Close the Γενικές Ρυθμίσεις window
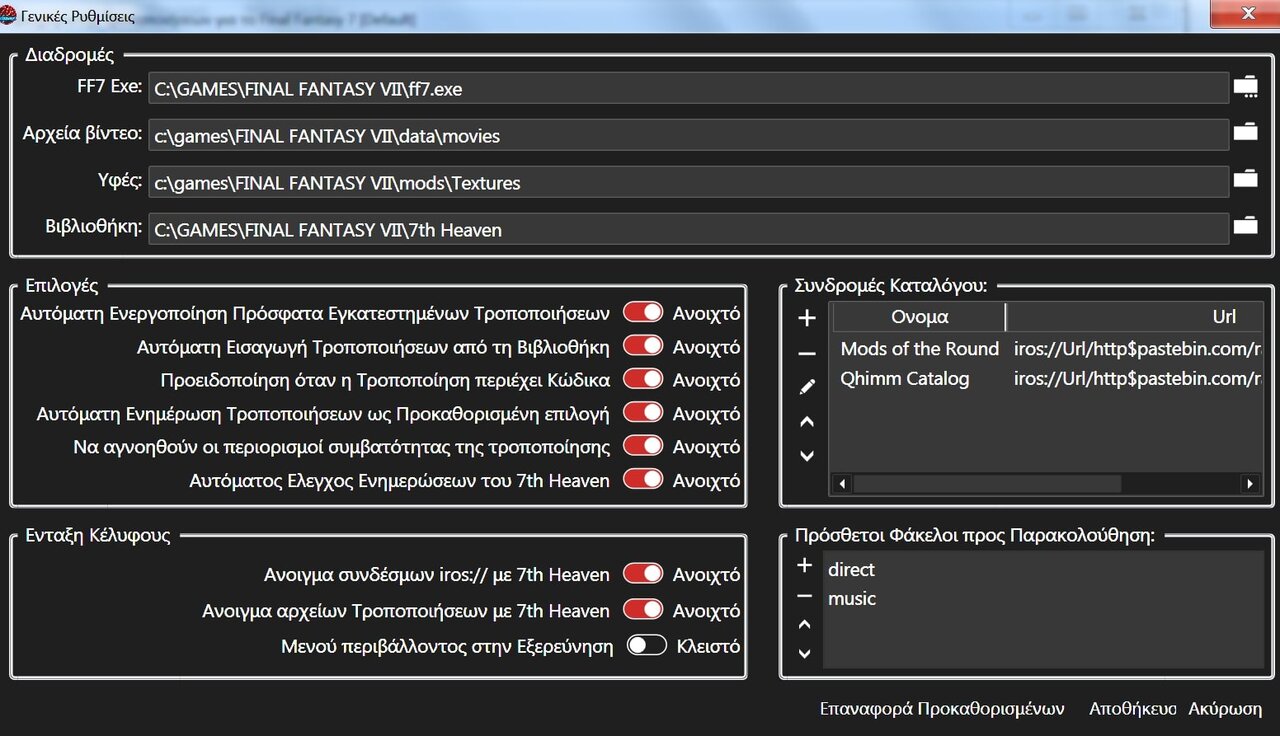 (x=1246, y=14)
